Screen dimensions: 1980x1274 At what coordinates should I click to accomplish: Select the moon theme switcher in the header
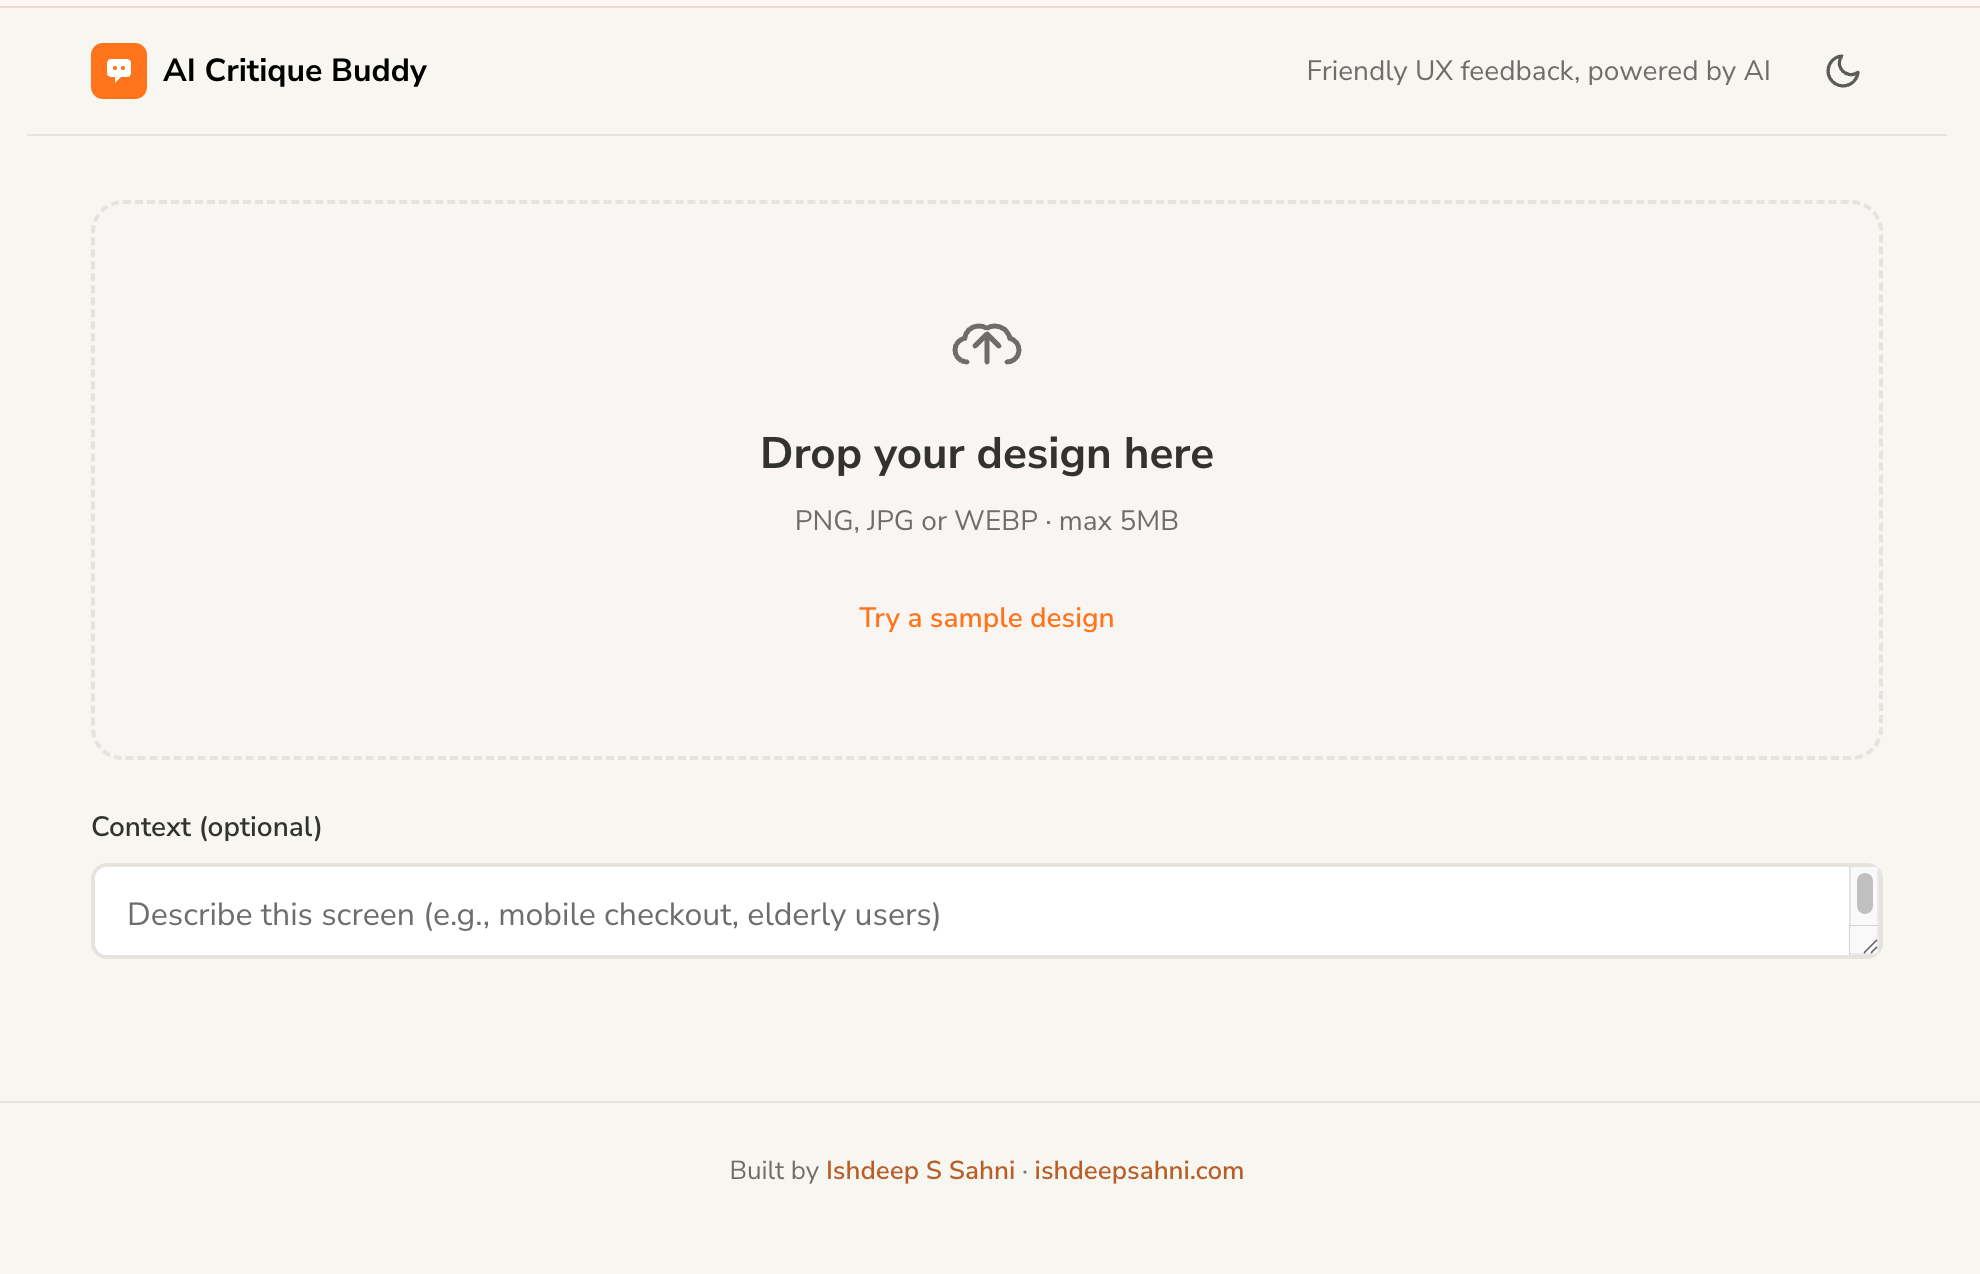[1843, 70]
